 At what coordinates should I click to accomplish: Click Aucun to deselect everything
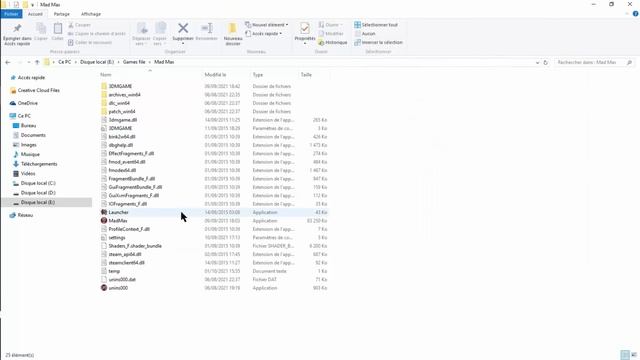[x=365, y=33]
